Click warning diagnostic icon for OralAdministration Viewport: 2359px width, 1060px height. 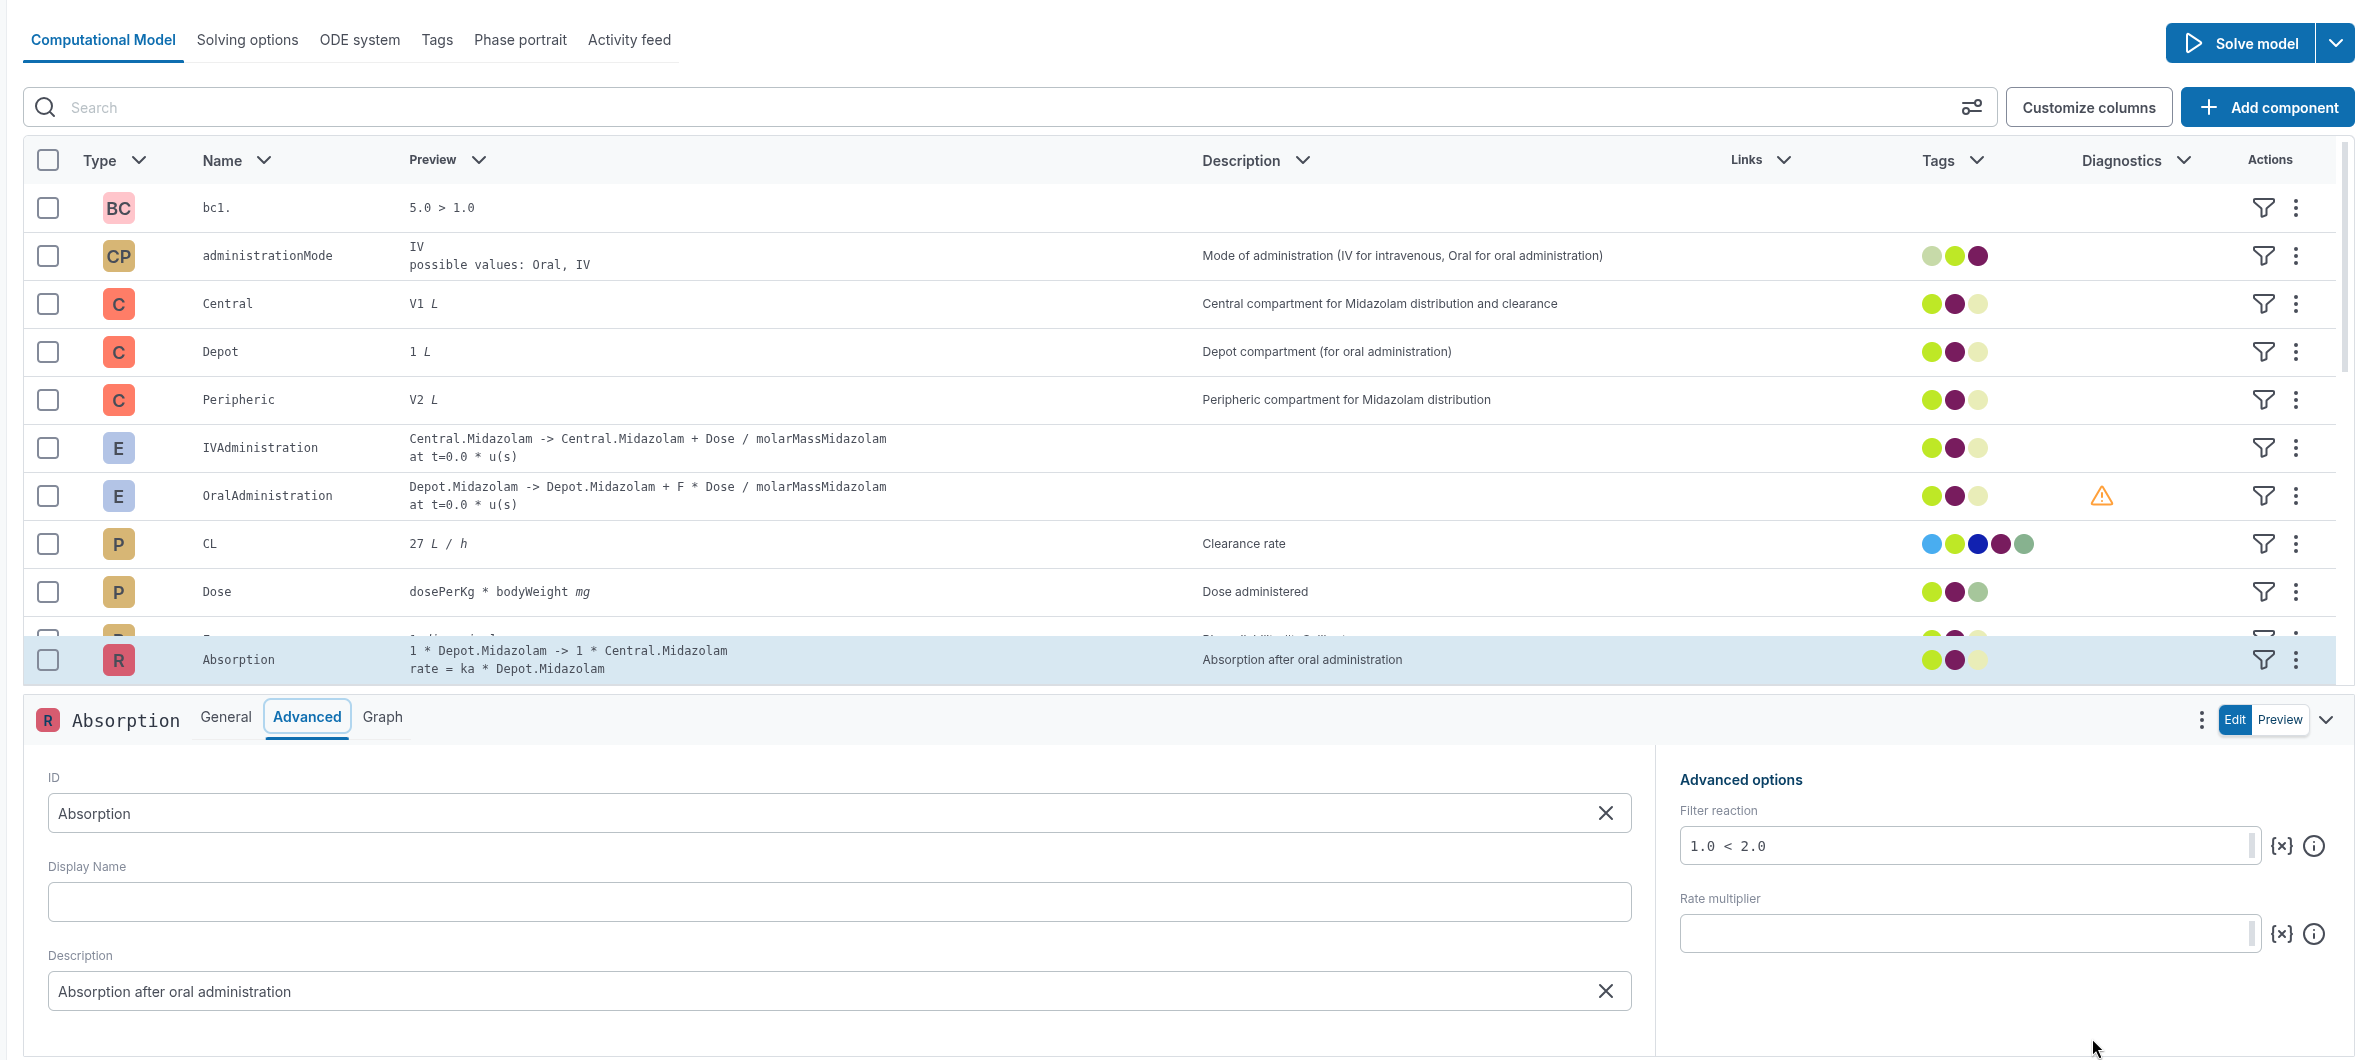click(2101, 496)
